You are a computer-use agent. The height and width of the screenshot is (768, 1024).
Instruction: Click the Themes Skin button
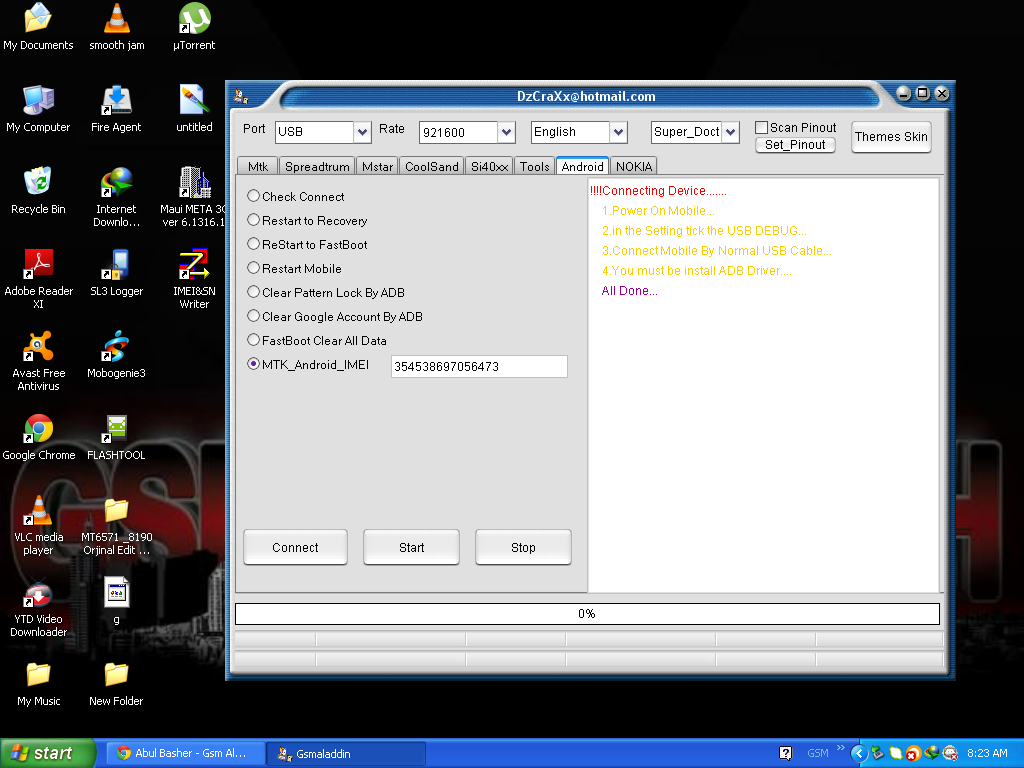891,137
